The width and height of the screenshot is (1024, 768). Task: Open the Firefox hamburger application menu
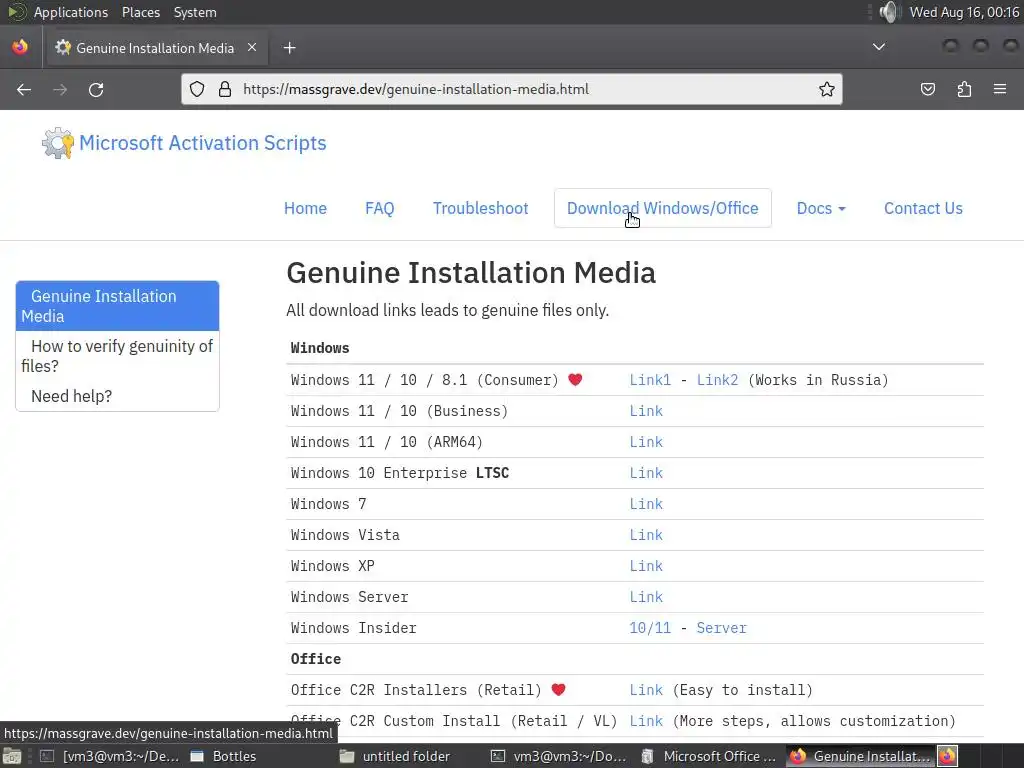(1000, 89)
